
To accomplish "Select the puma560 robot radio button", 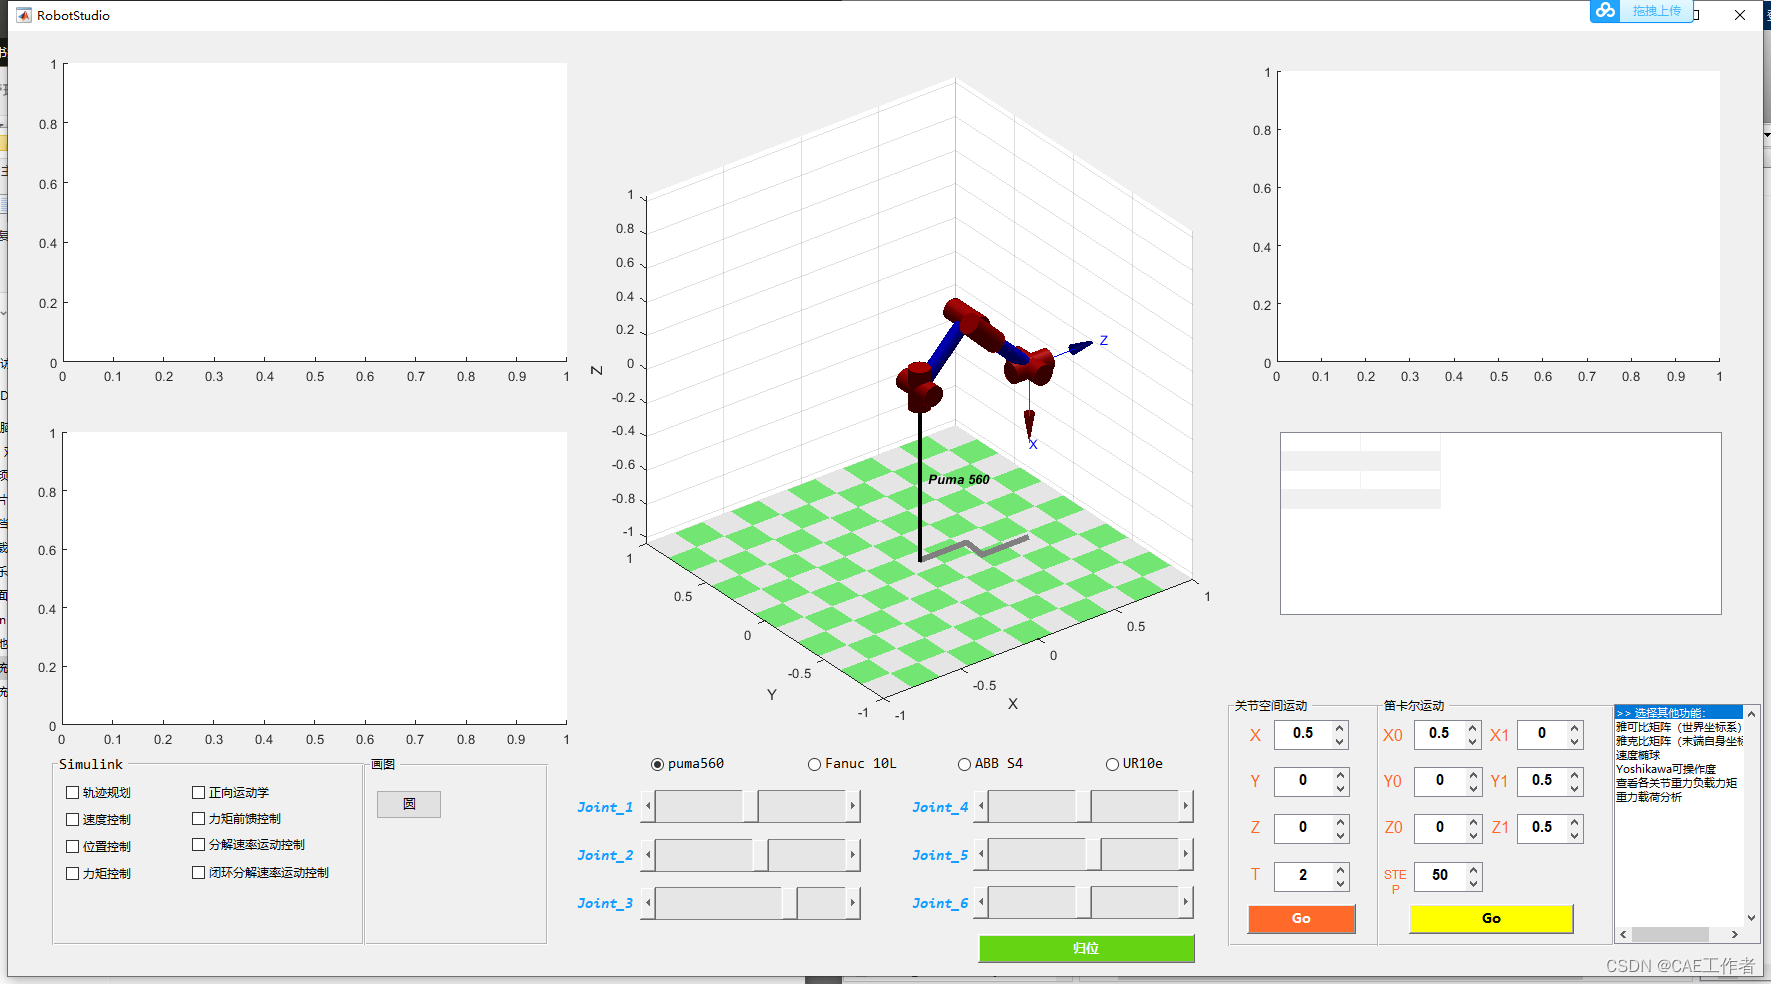I will pos(657,764).
